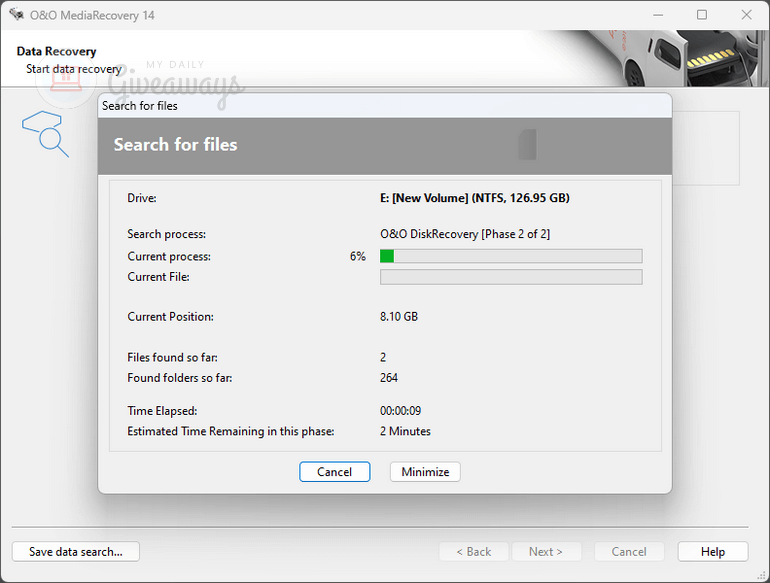Click the empty Current File progress bar
This screenshot has width=770, height=583.
[511, 277]
